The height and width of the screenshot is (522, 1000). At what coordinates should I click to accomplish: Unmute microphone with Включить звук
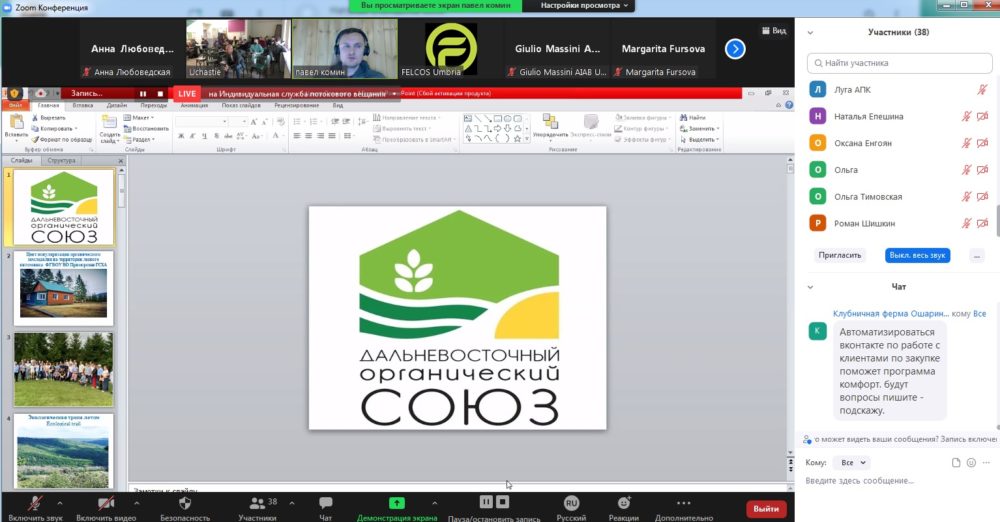point(36,508)
